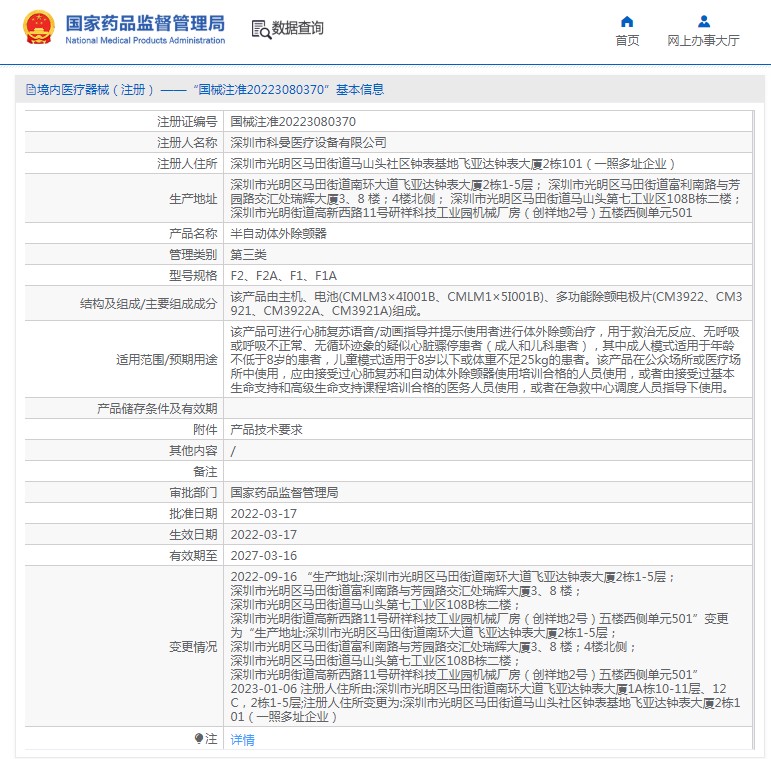Viewport: 771px width, 759px height.
Task: Click approval department value 国家药品监督管理局
Action: click(x=284, y=493)
